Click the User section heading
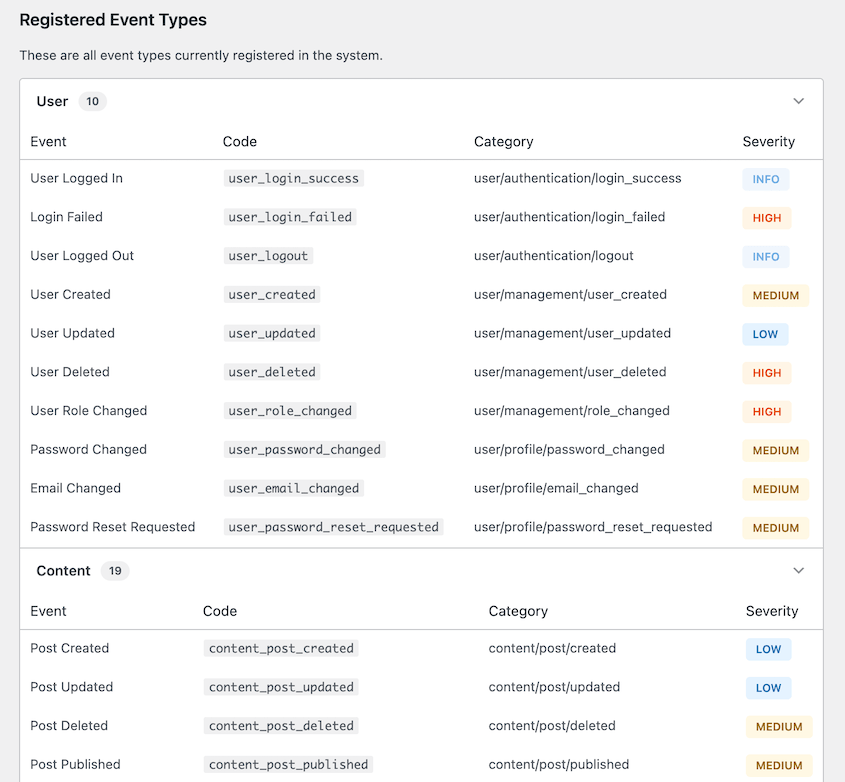Viewport: 845px width, 782px height. pos(52,101)
